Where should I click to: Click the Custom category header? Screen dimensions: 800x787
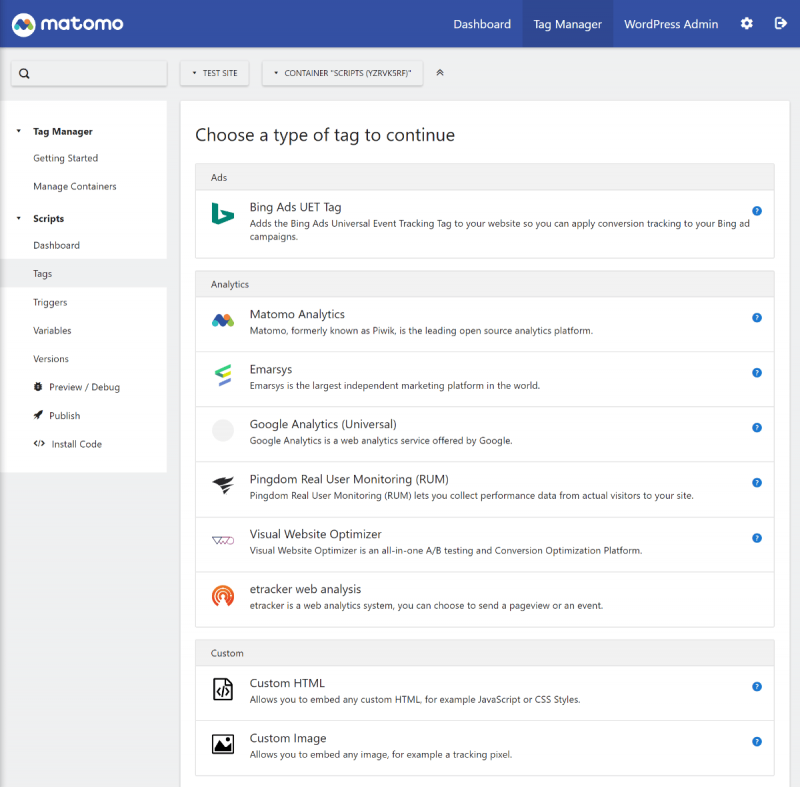click(485, 653)
